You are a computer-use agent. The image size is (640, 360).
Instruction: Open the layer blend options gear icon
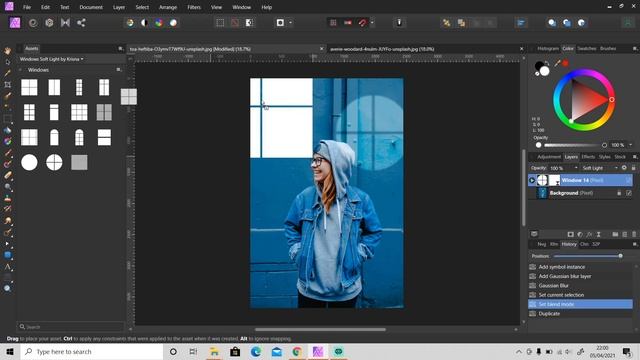(624, 168)
